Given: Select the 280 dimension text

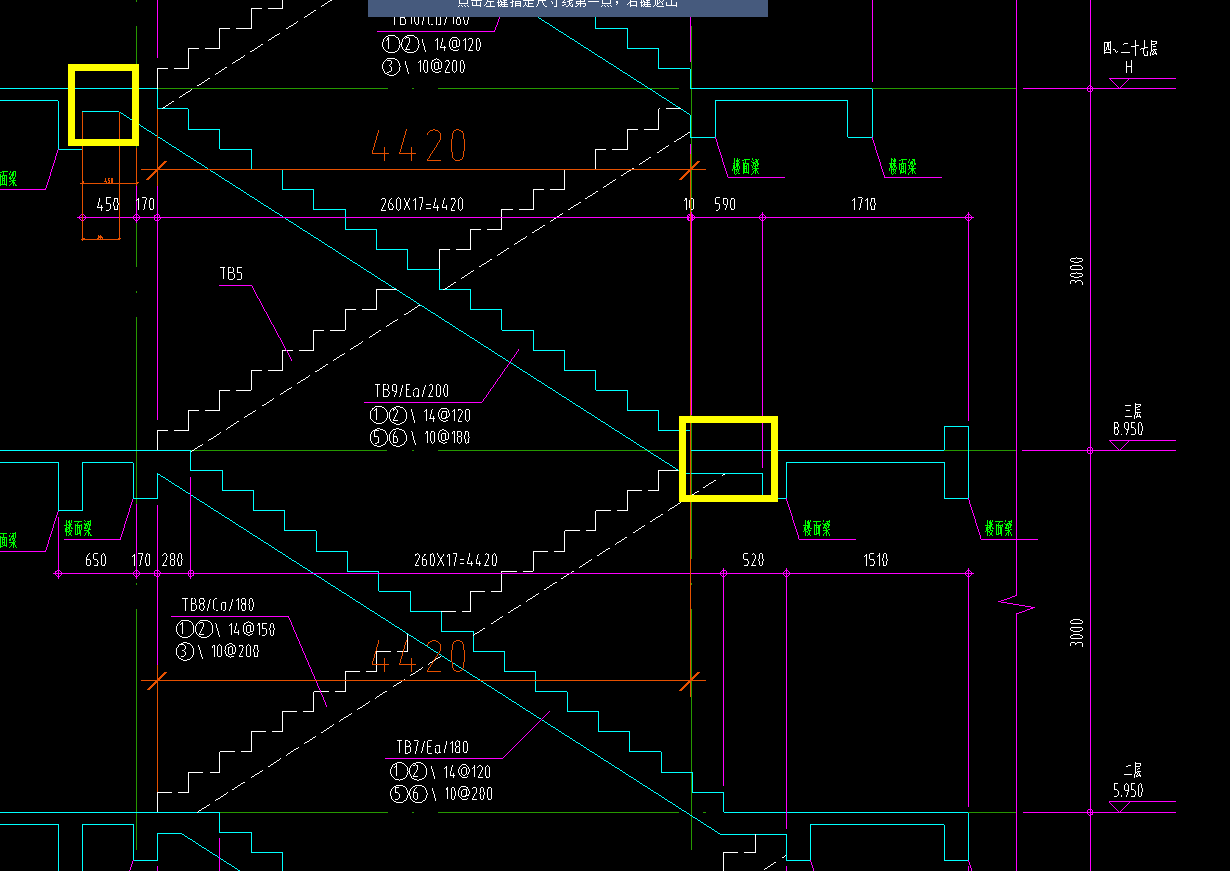Looking at the screenshot, I should pyautogui.click(x=172, y=560).
